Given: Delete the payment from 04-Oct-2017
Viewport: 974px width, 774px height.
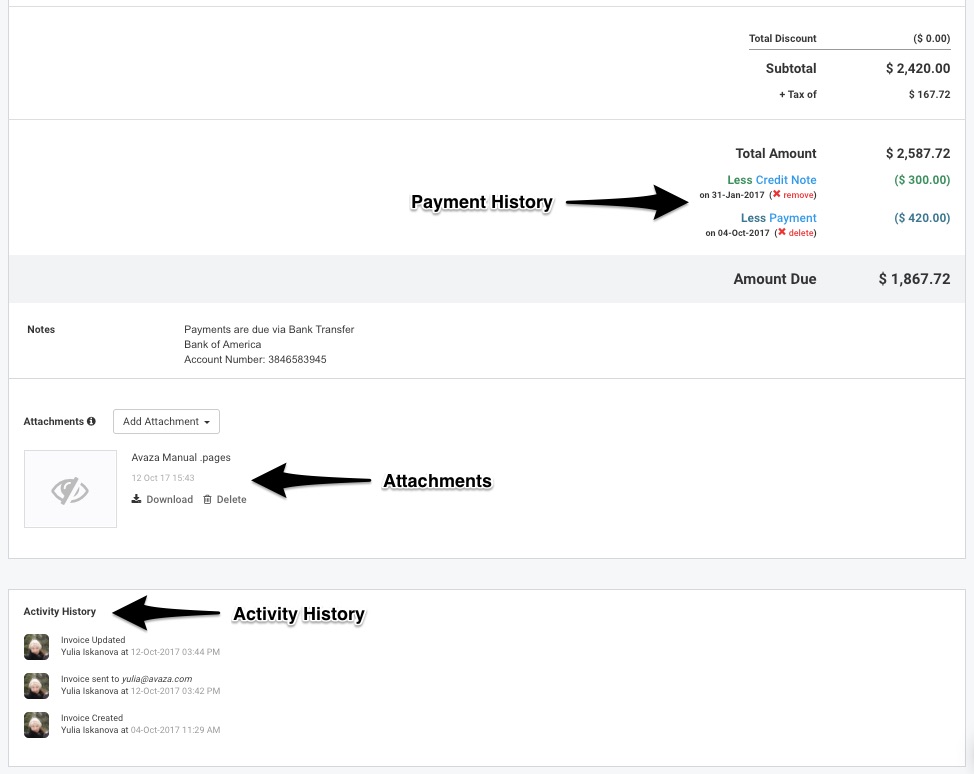Looking at the screenshot, I should tap(801, 233).
